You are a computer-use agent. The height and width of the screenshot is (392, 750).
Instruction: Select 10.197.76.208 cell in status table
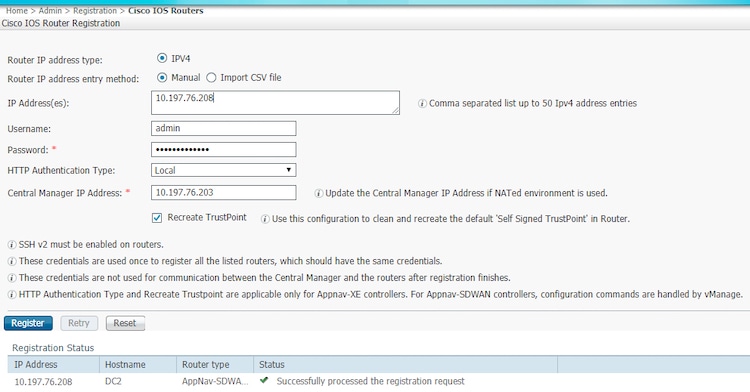click(43, 381)
